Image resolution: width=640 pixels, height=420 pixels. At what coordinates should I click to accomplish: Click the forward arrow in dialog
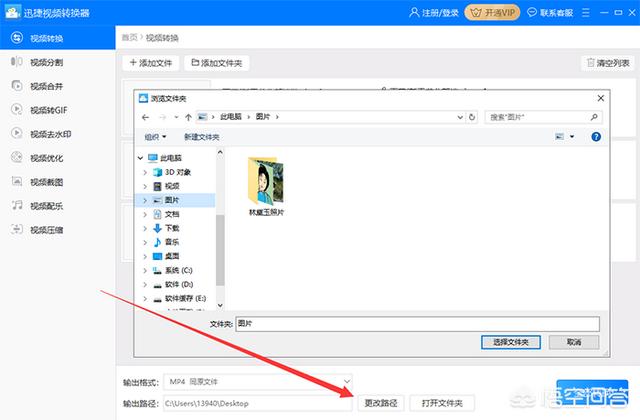click(162, 117)
